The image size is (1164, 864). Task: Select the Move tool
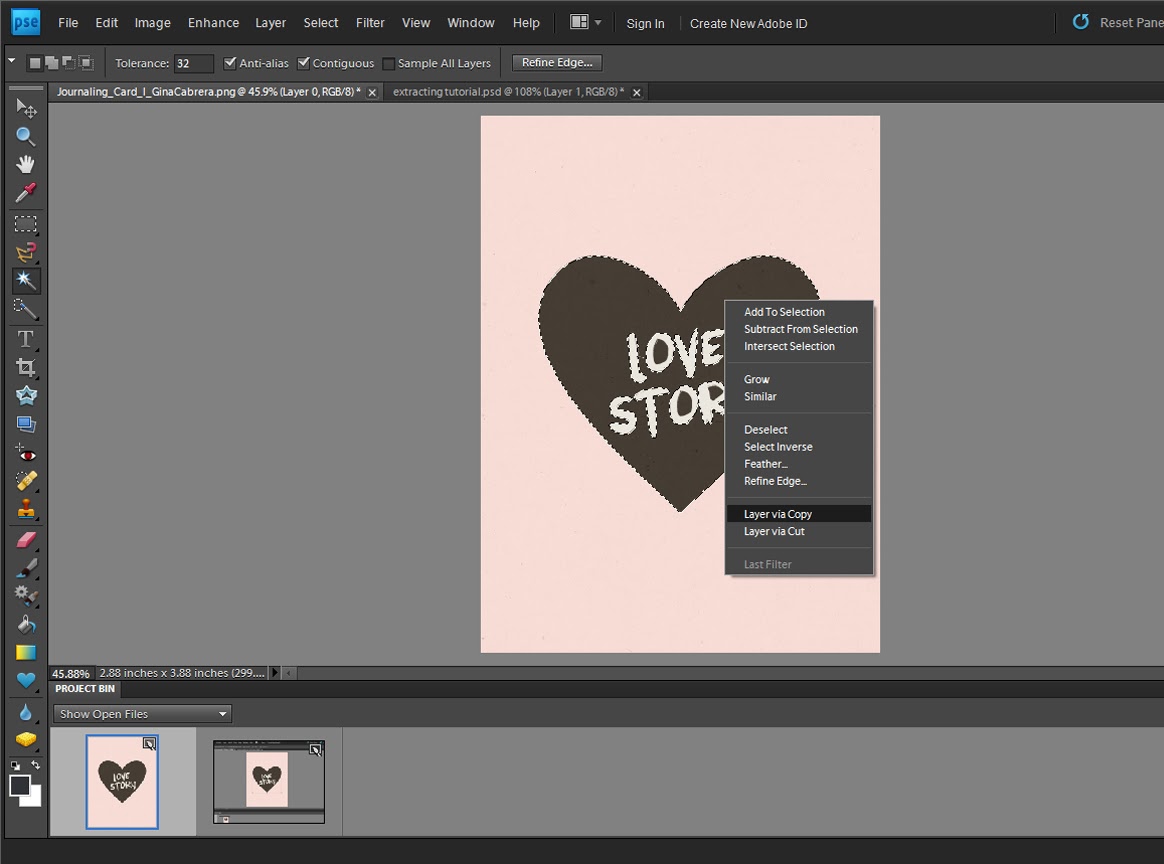(x=26, y=107)
